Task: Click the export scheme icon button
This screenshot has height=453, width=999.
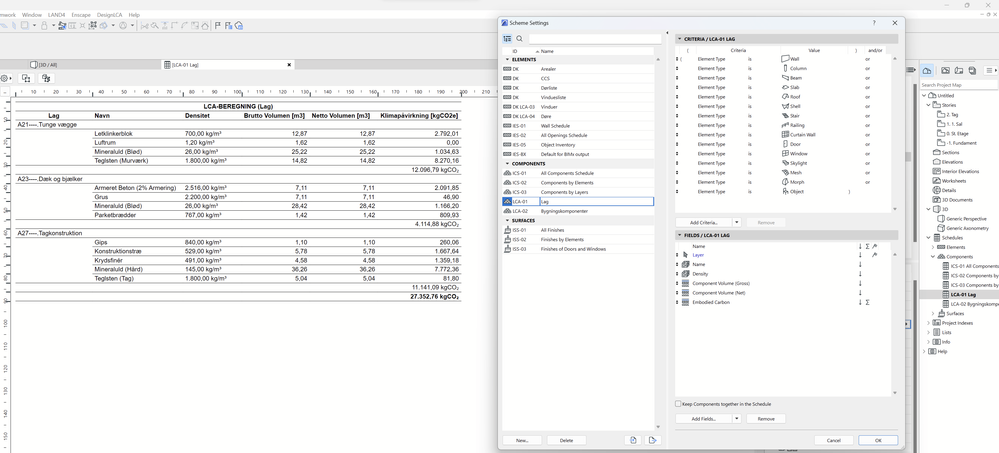Action: [x=652, y=440]
